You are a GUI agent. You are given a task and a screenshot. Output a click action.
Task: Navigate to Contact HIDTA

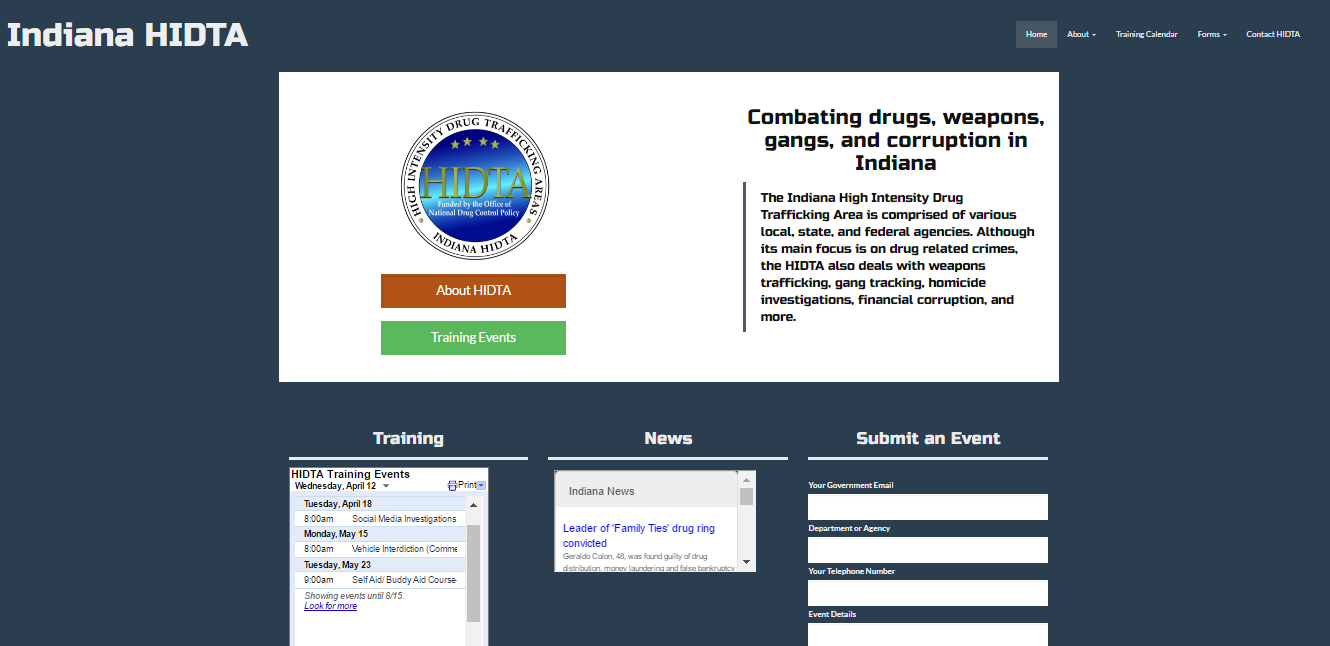tap(1273, 34)
